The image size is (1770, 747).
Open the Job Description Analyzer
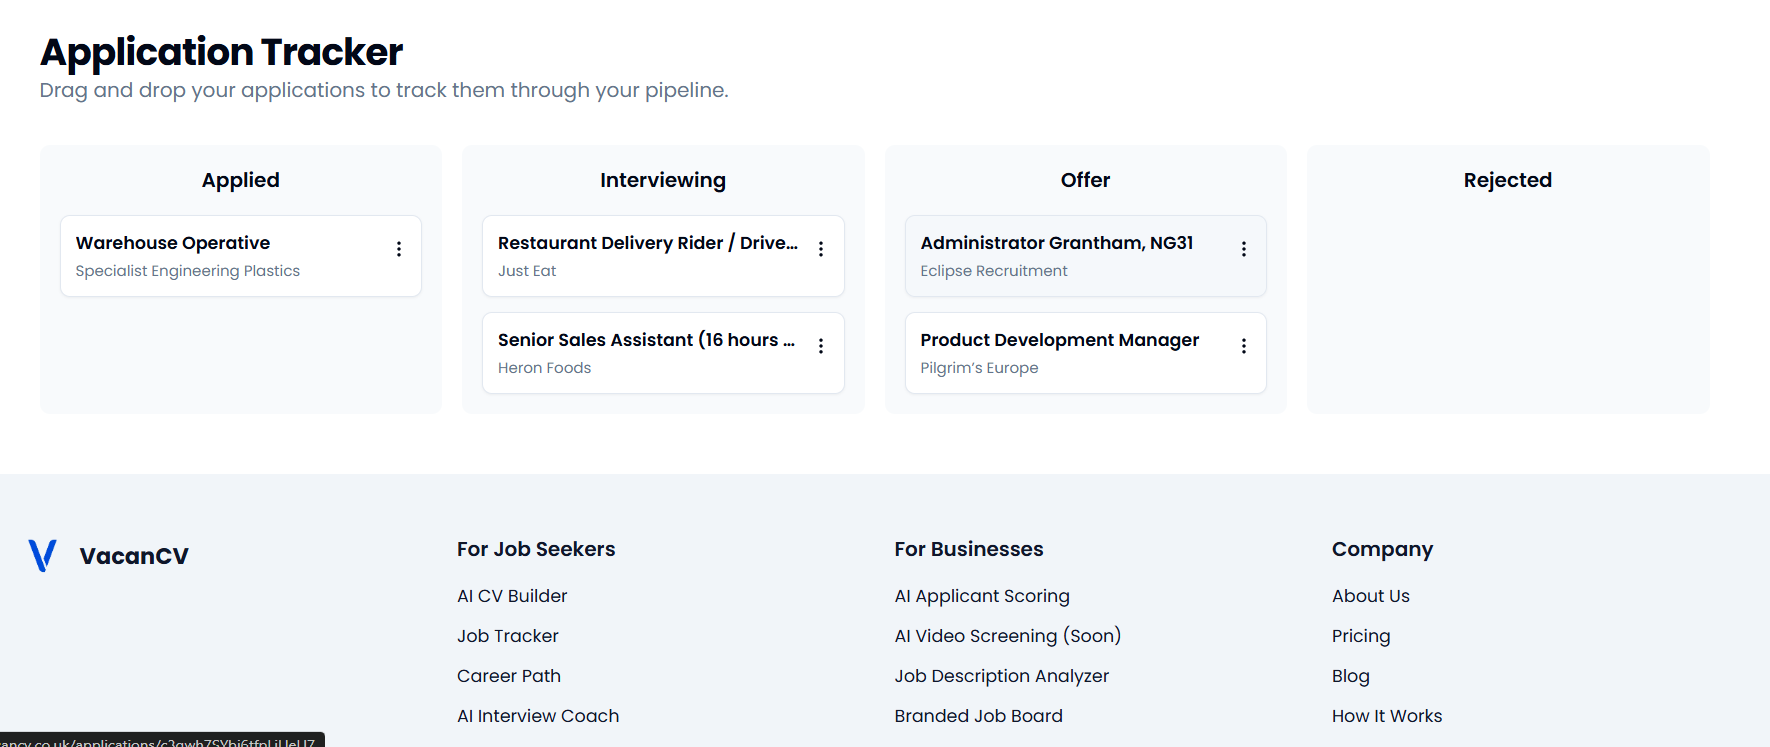1001,676
